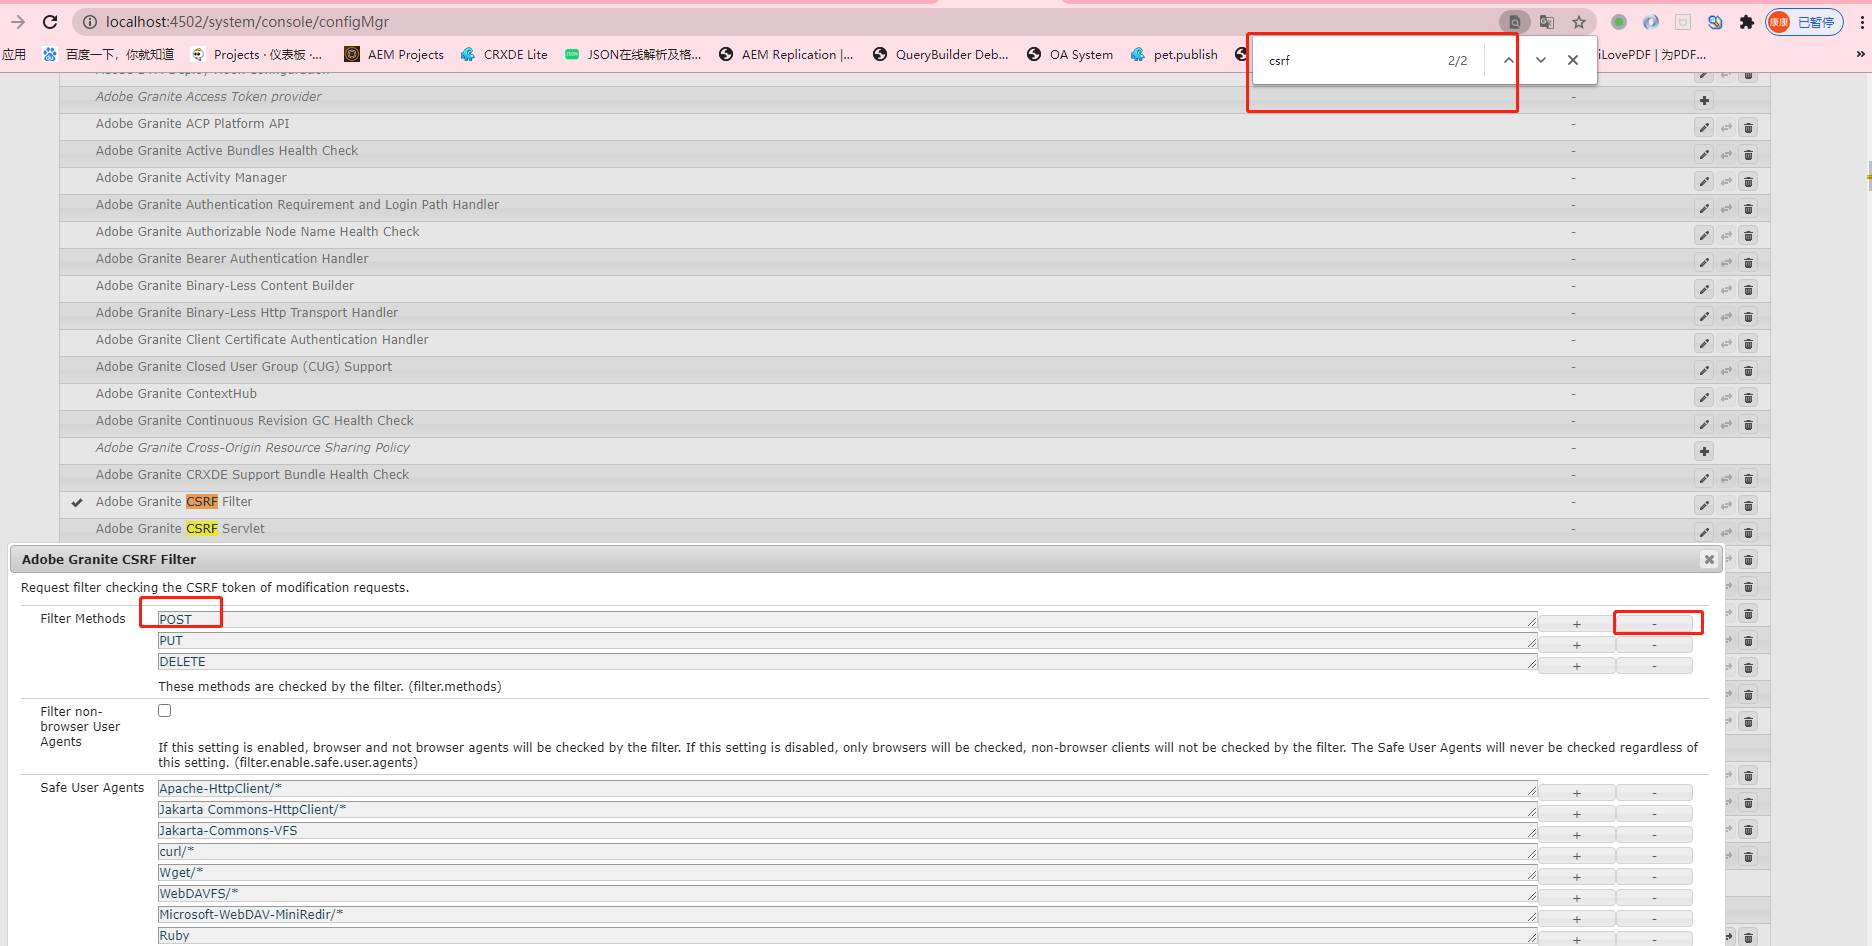
Task: Delete Adobe Granite Activity Manager configuration
Action: (x=1748, y=181)
